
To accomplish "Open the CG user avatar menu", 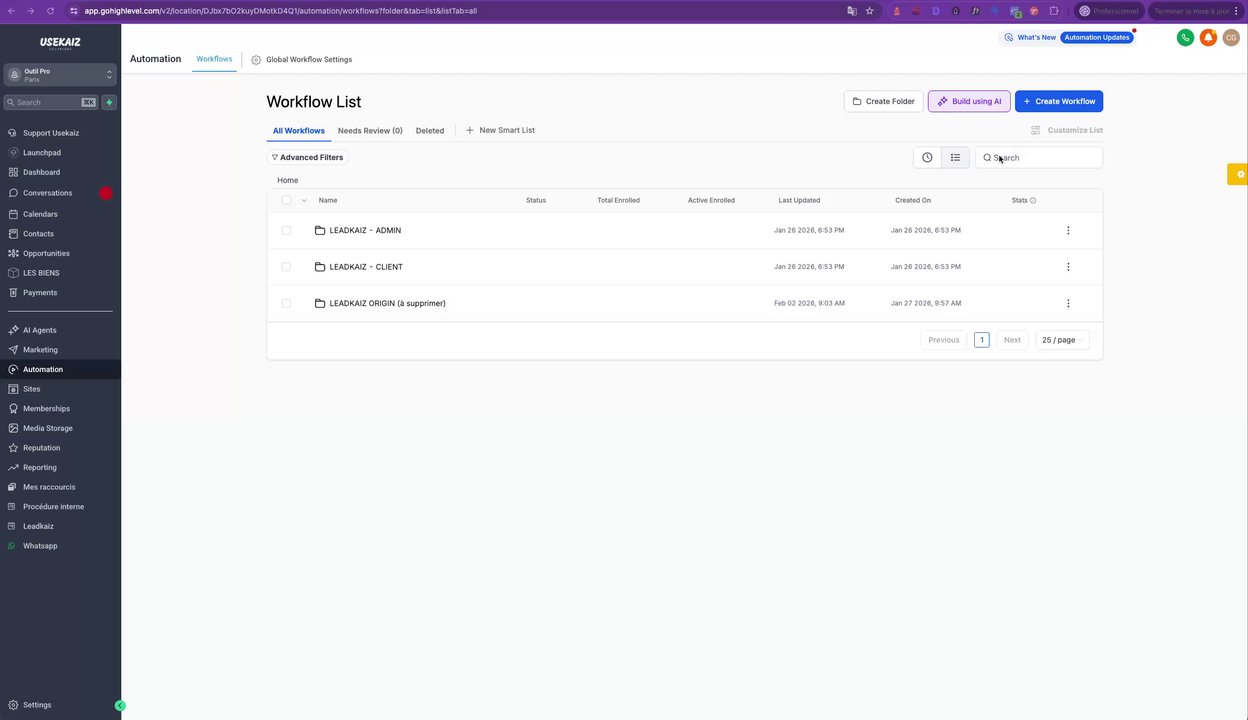I will pos(1231,38).
